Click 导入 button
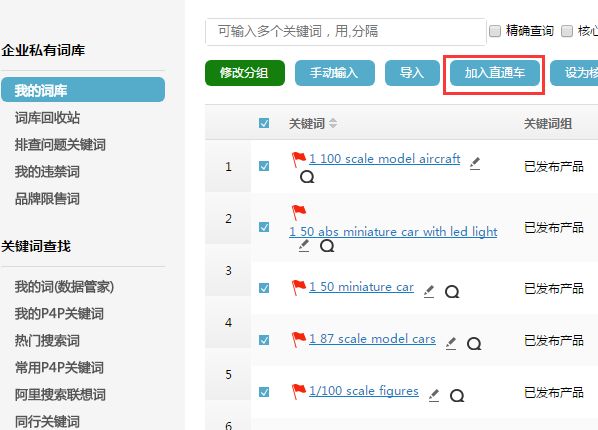The width and height of the screenshot is (598, 430). (x=412, y=73)
